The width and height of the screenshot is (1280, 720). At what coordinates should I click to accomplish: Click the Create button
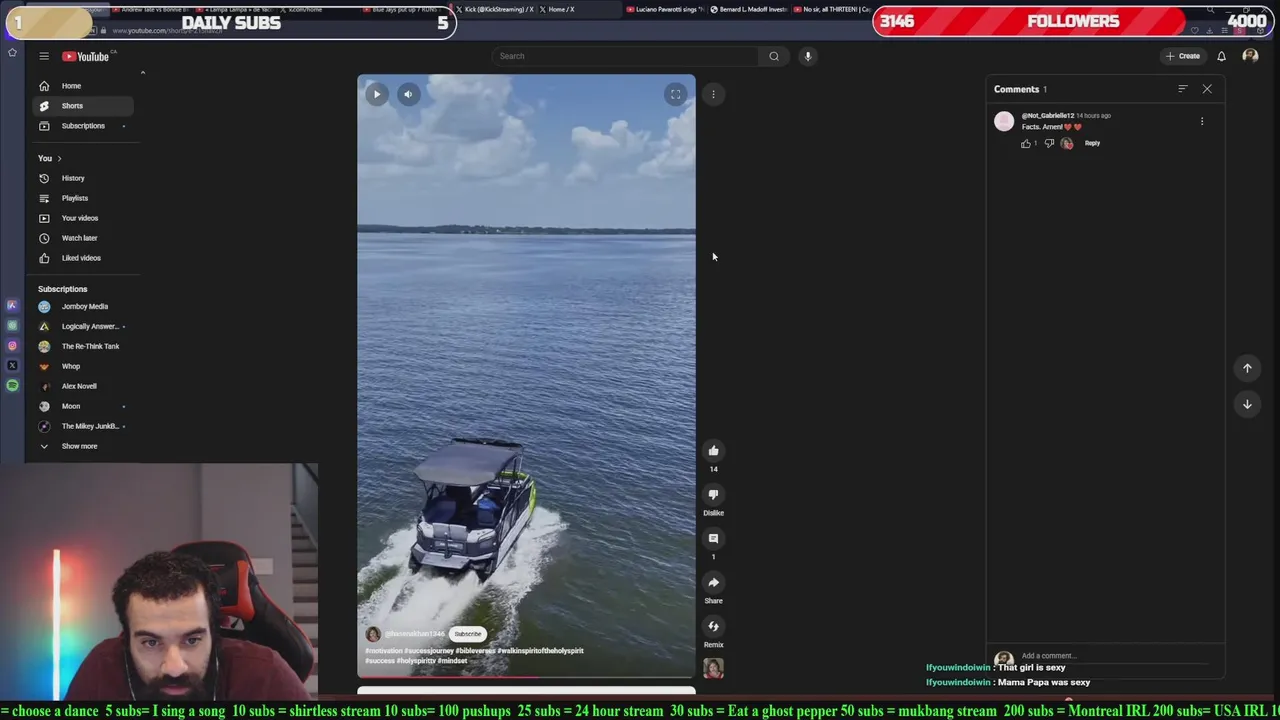tap(1182, 56)
